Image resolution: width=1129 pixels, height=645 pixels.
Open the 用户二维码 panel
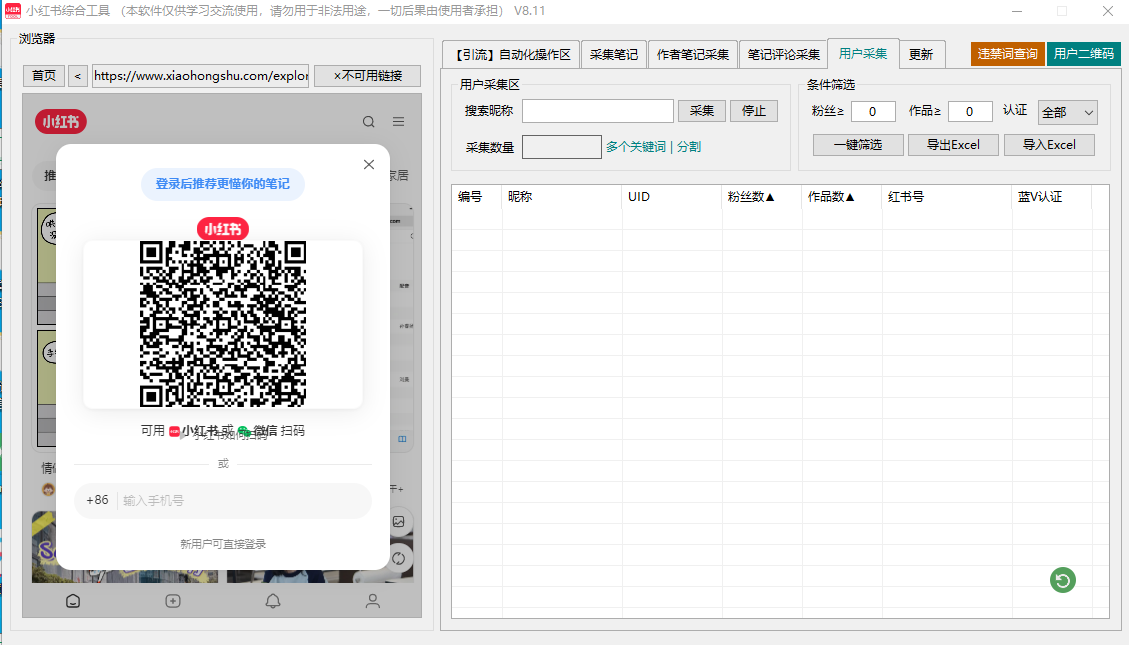coord(1084,53)
